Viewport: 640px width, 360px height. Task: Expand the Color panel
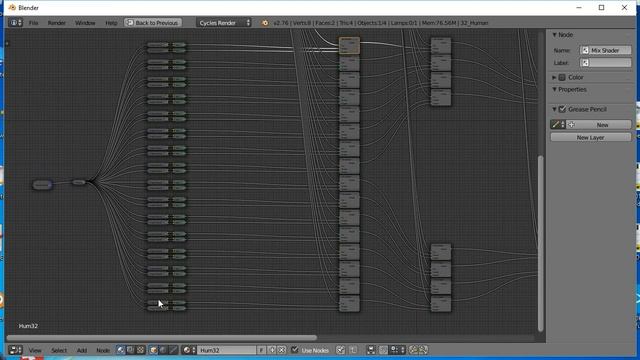coord(554,77)
